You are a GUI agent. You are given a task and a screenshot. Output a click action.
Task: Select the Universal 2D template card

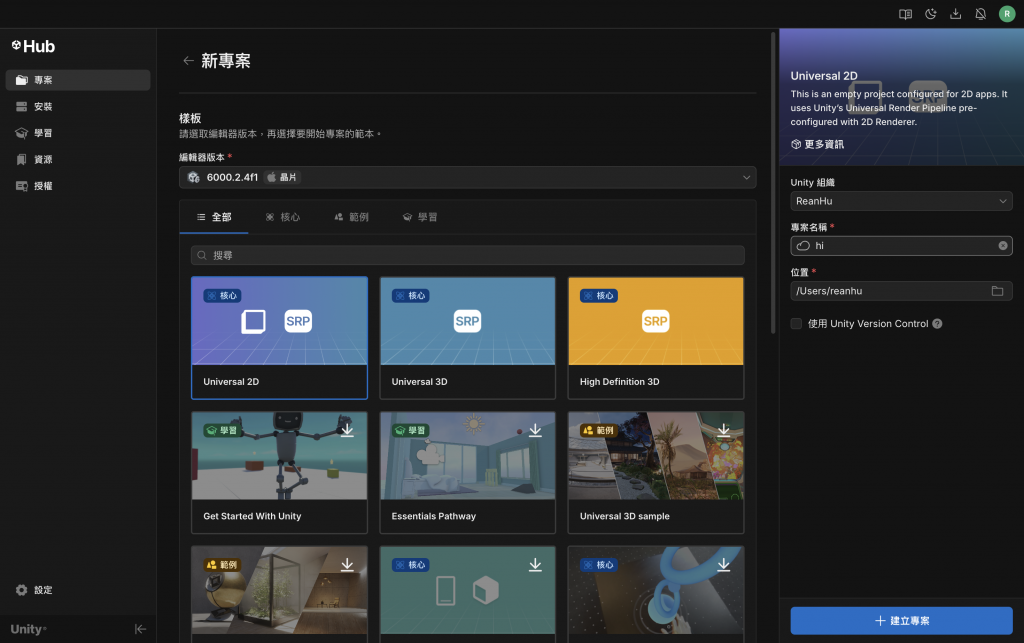tap(280, 337)
